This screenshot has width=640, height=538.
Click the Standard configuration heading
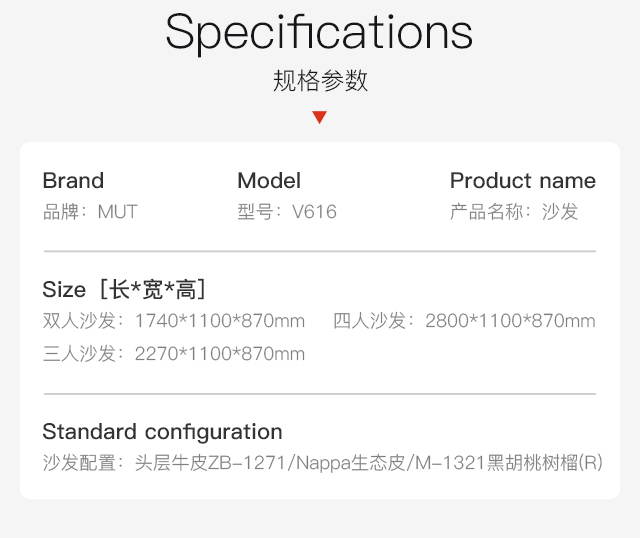tap(162, 432)
